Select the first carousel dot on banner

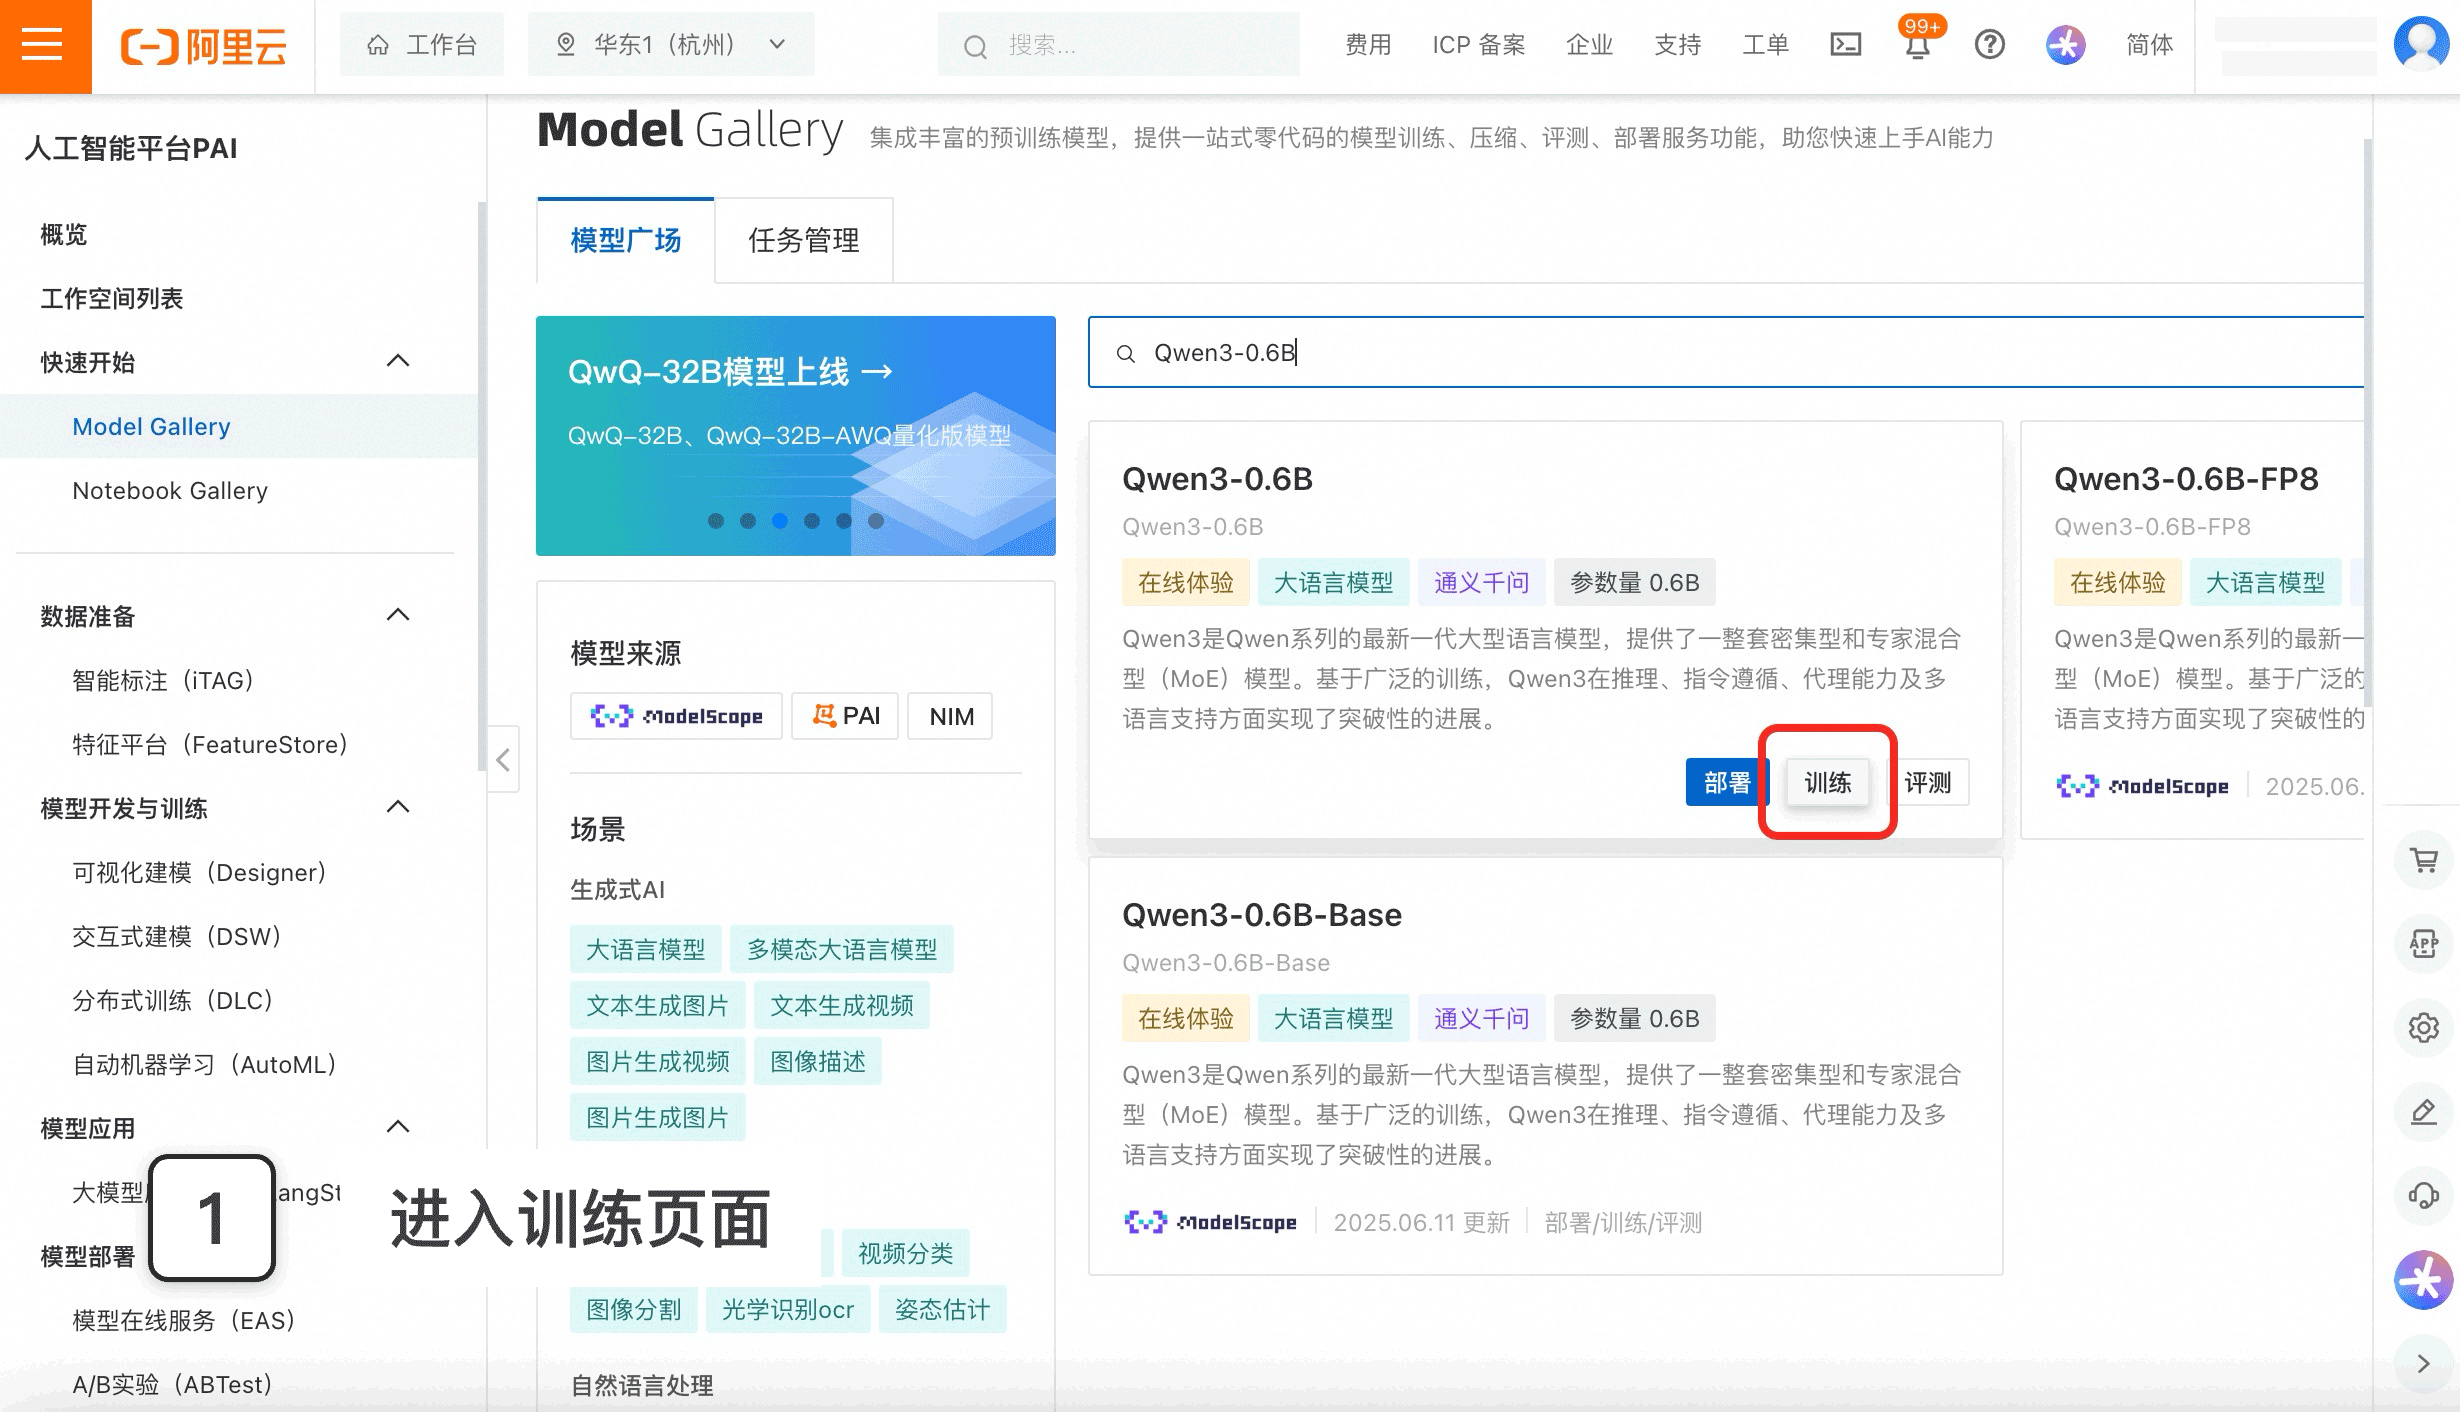point(716,521)
